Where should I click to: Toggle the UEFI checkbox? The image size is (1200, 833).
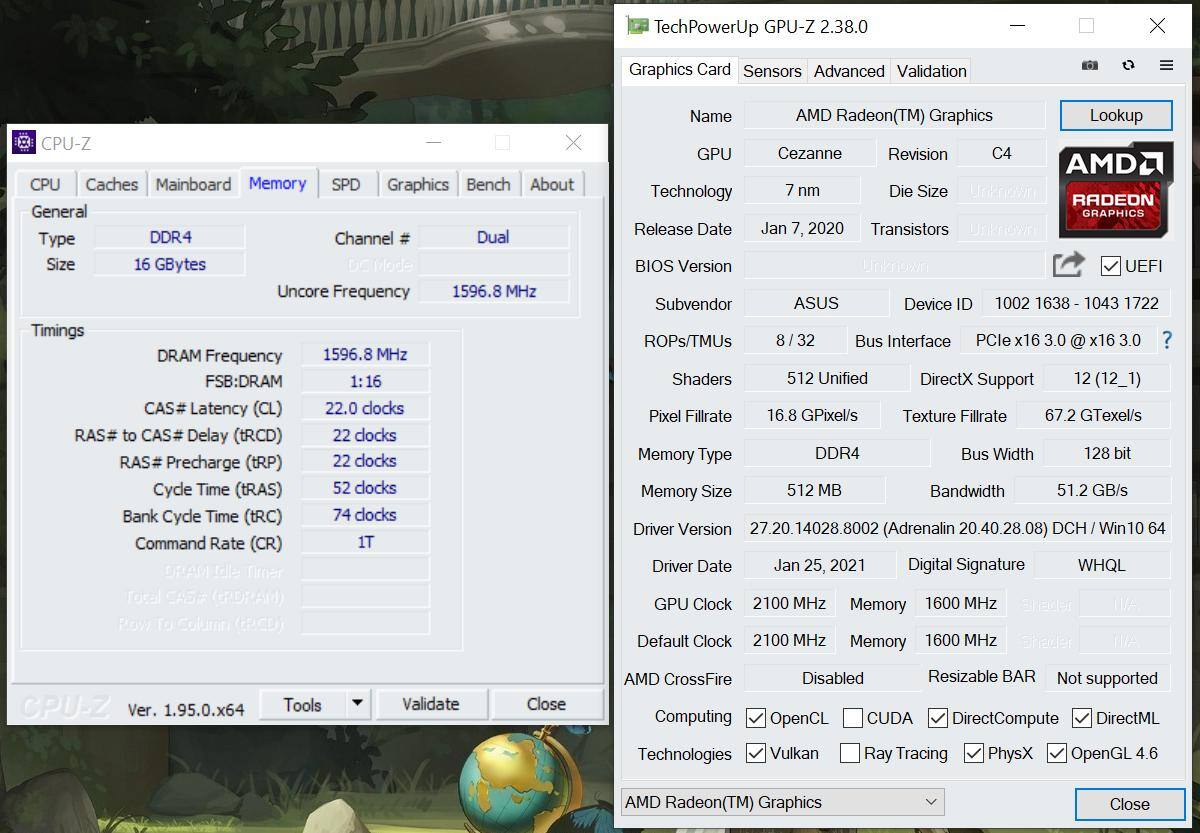click(x=1110, y=266)
